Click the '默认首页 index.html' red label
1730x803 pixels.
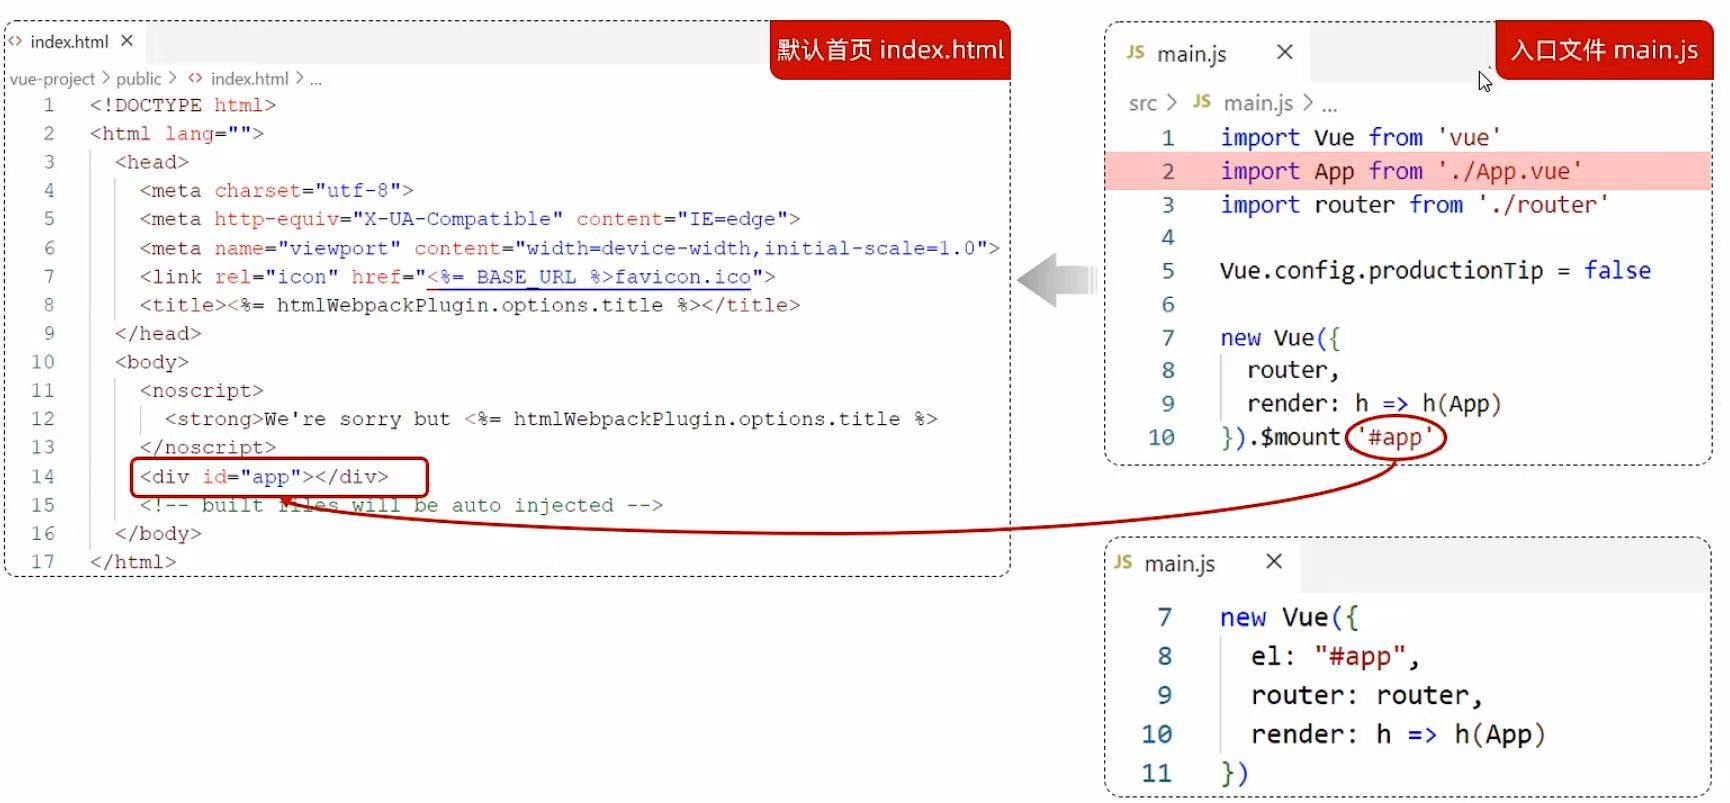pos(890,49)
